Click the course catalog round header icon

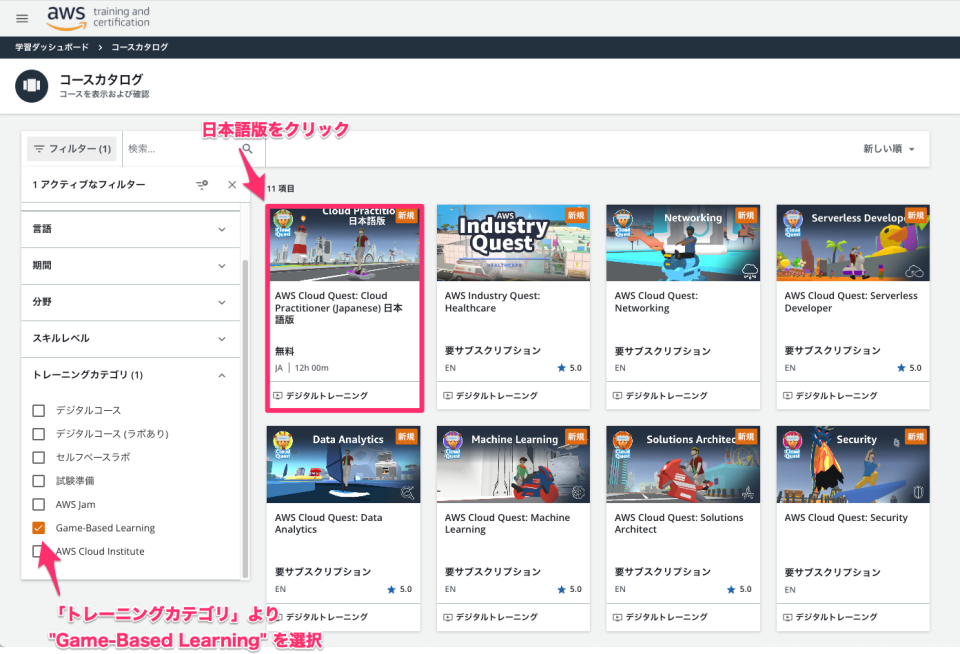tap(32, 86)
